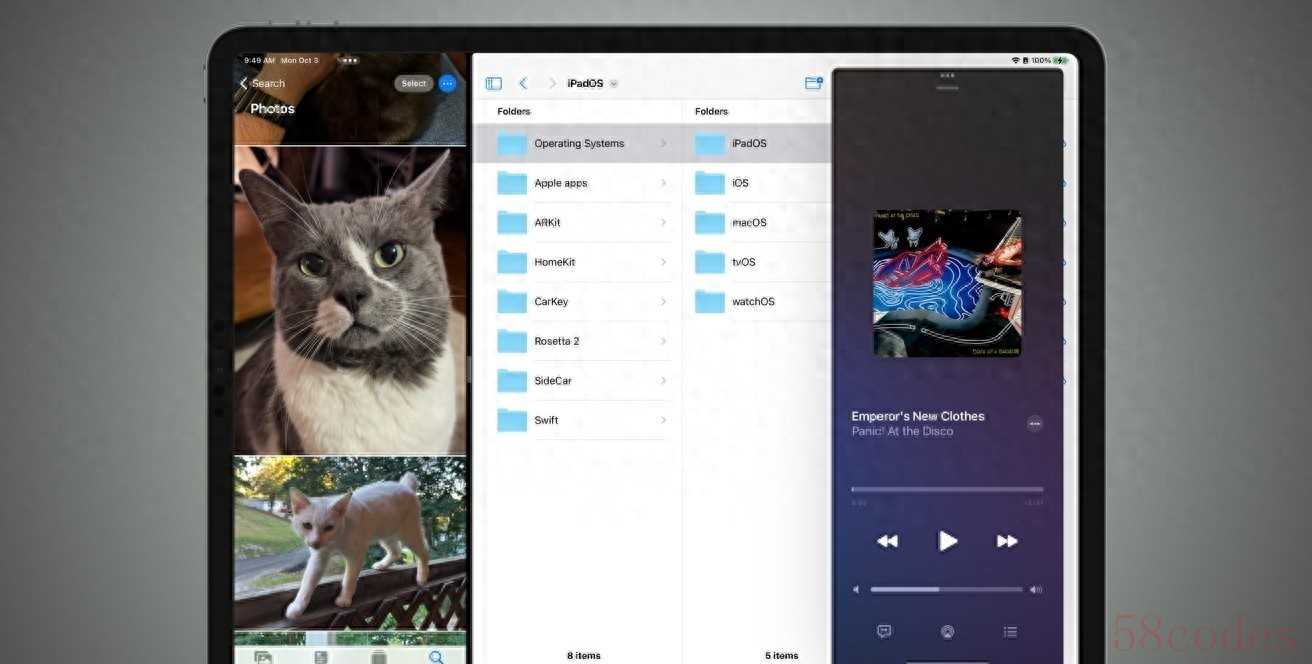1312x664 pixels.
Task: Adjust the music volume slider
Action: point(946,589)
